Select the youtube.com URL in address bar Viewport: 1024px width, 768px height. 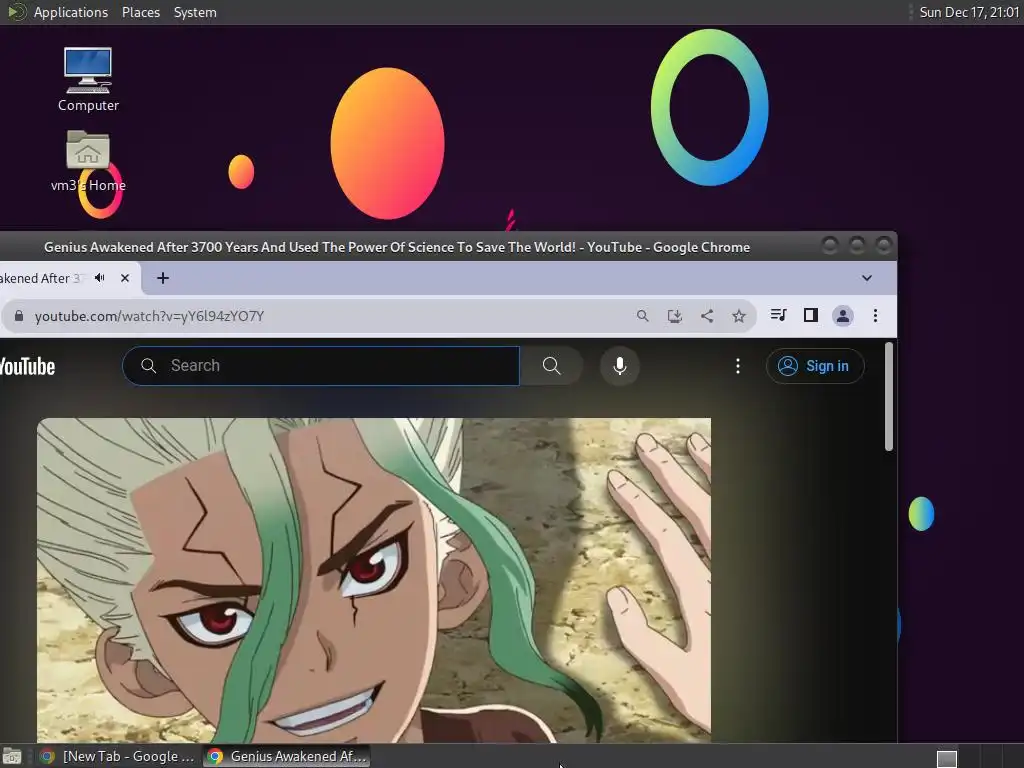[150, 316]
